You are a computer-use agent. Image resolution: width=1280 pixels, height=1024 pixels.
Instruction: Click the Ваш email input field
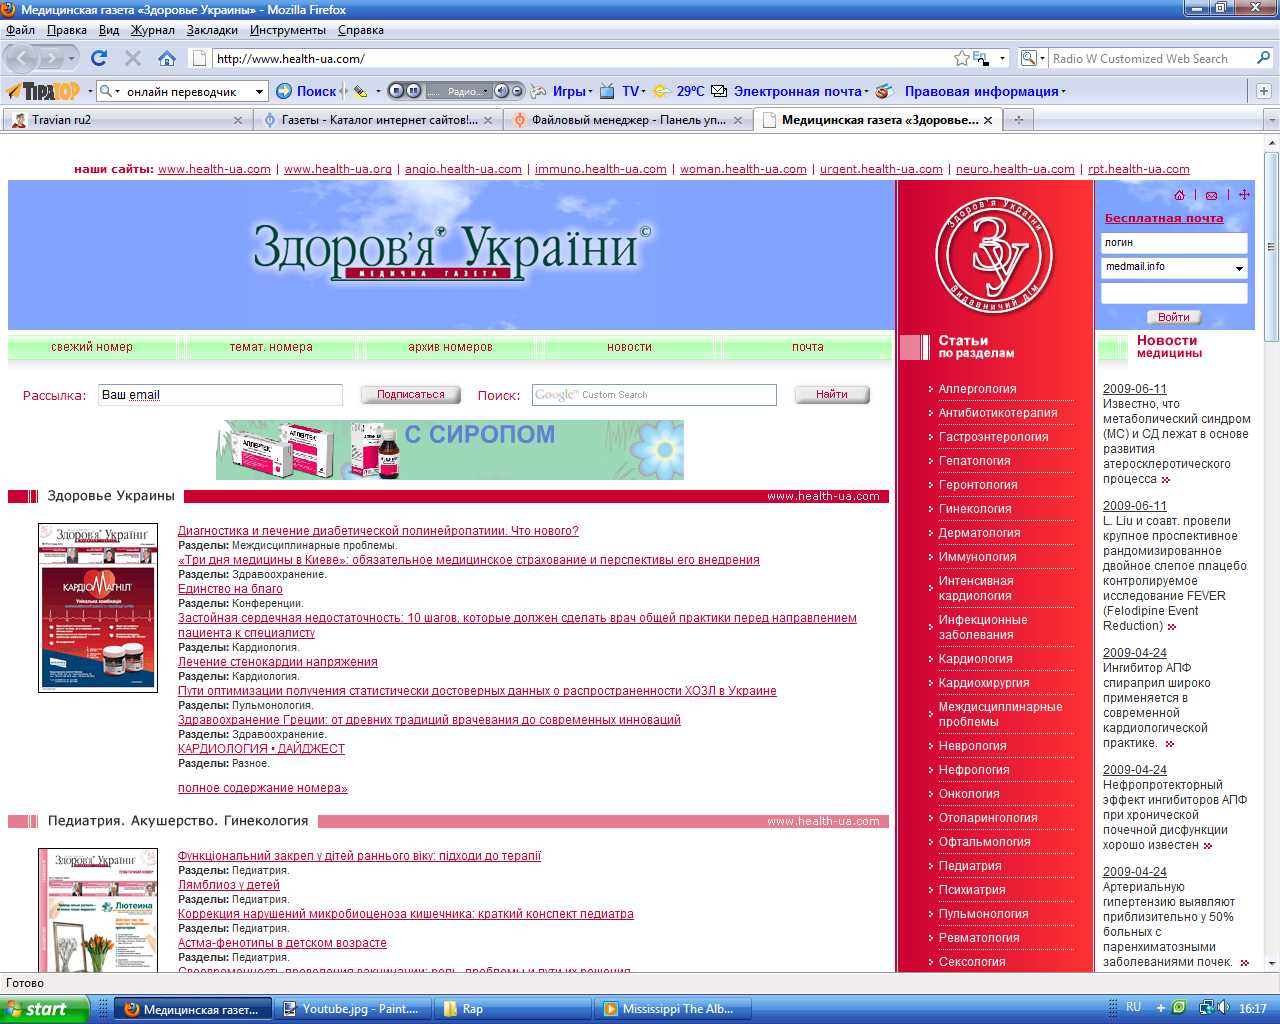point(220,395)
